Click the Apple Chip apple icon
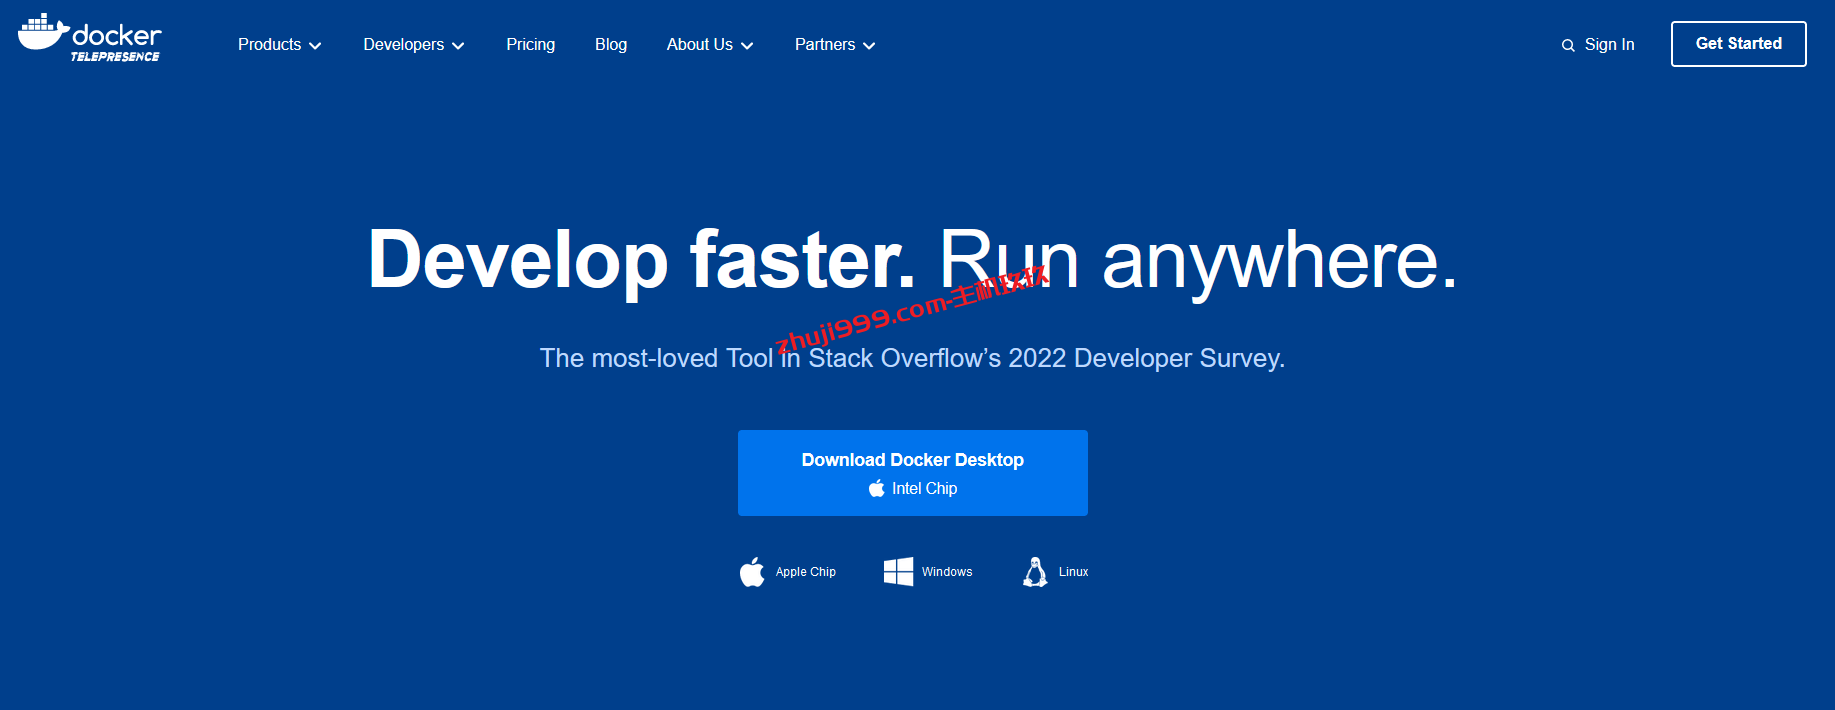Screen dimensions: 1835x710 (752, 572)
